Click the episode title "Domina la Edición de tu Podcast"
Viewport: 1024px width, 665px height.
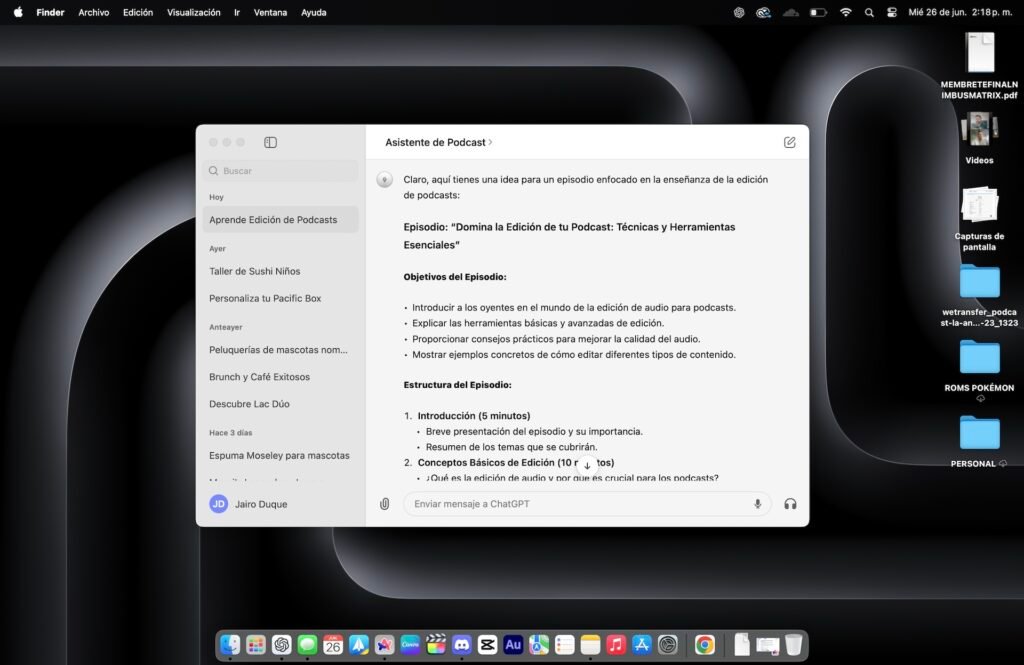[x=569, y=236]
